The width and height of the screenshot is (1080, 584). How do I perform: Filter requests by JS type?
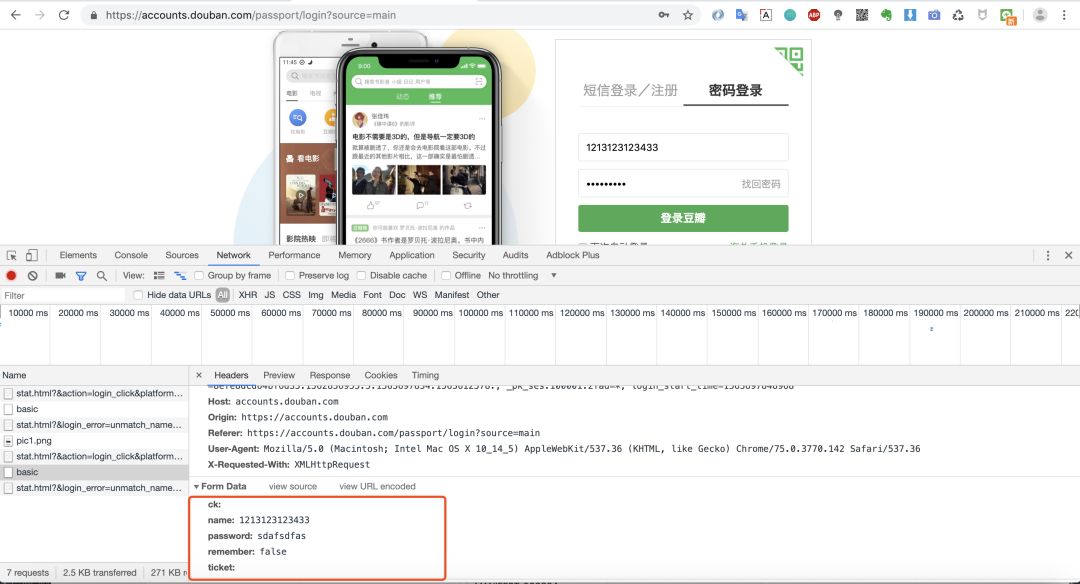(269, 295)
